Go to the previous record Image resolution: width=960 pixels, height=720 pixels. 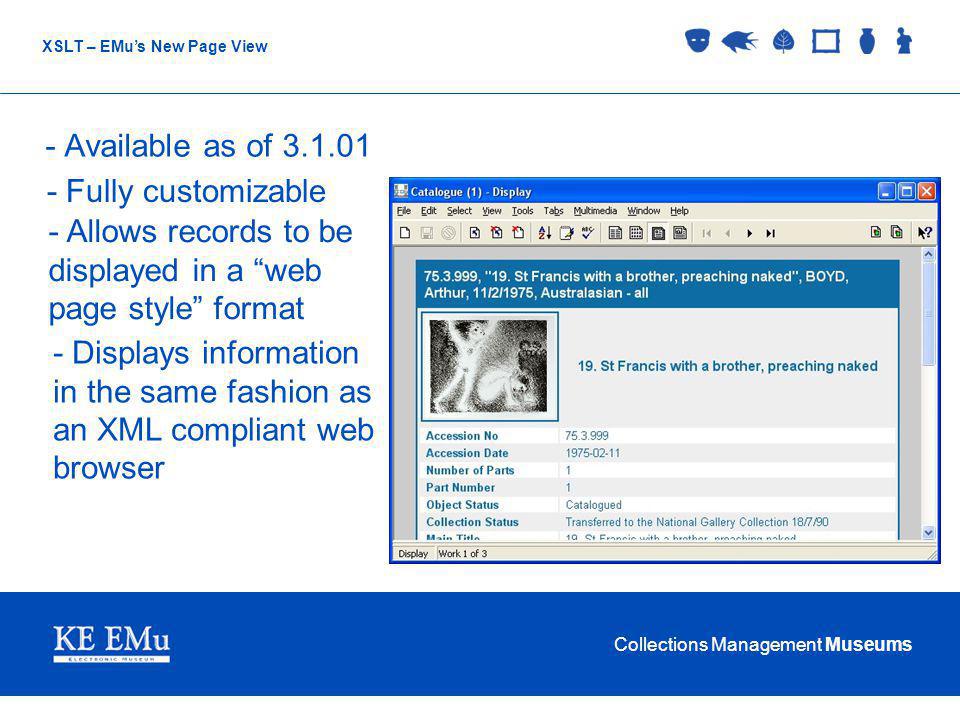click(x=728, y=233)
